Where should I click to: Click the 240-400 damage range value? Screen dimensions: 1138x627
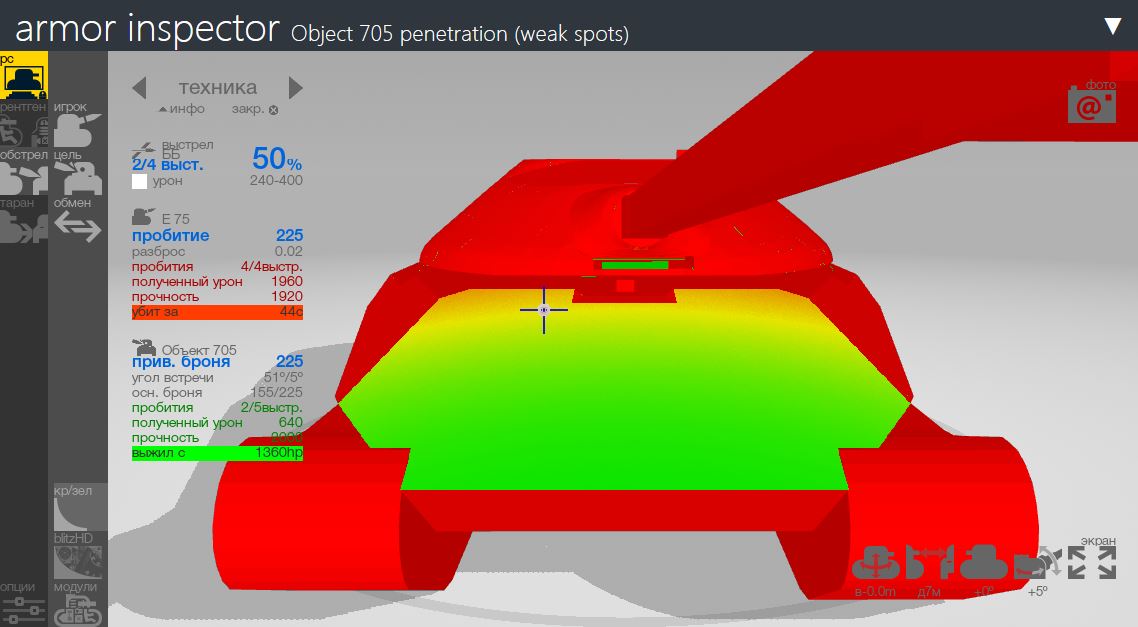point(276,180)
